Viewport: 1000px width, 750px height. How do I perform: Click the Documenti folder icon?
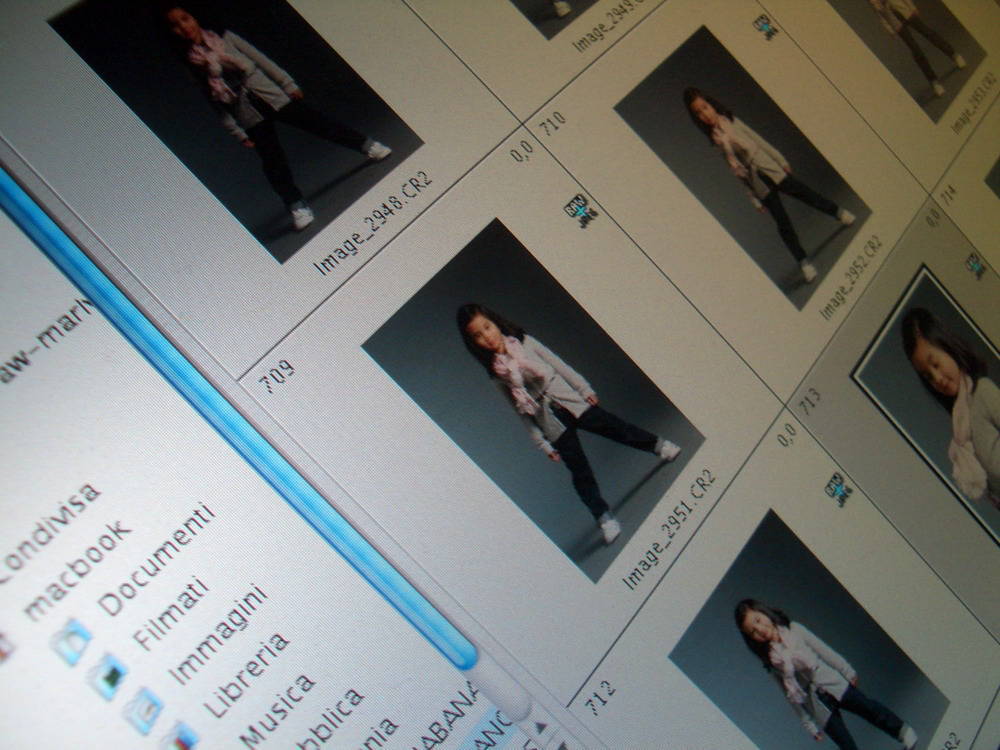tap(72, 641)
